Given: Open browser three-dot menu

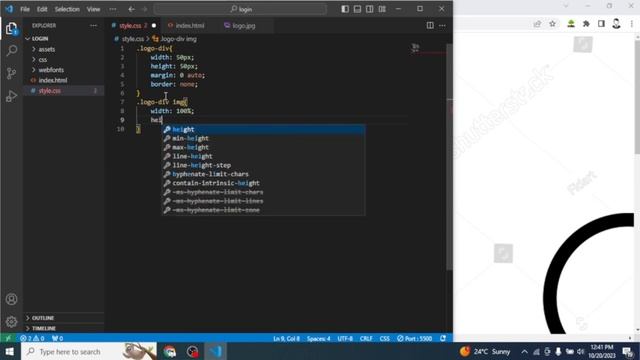Looking at the screenshot, I should [x=631, y=24].
